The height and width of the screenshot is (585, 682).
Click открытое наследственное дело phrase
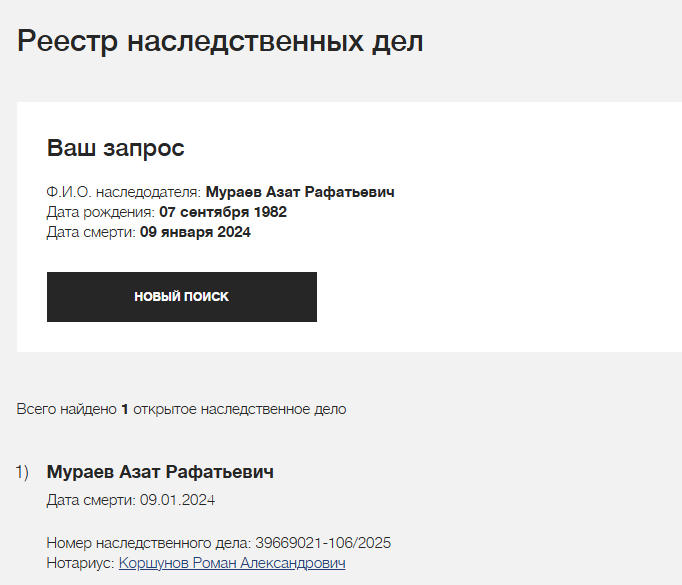(x=240, y=409)
